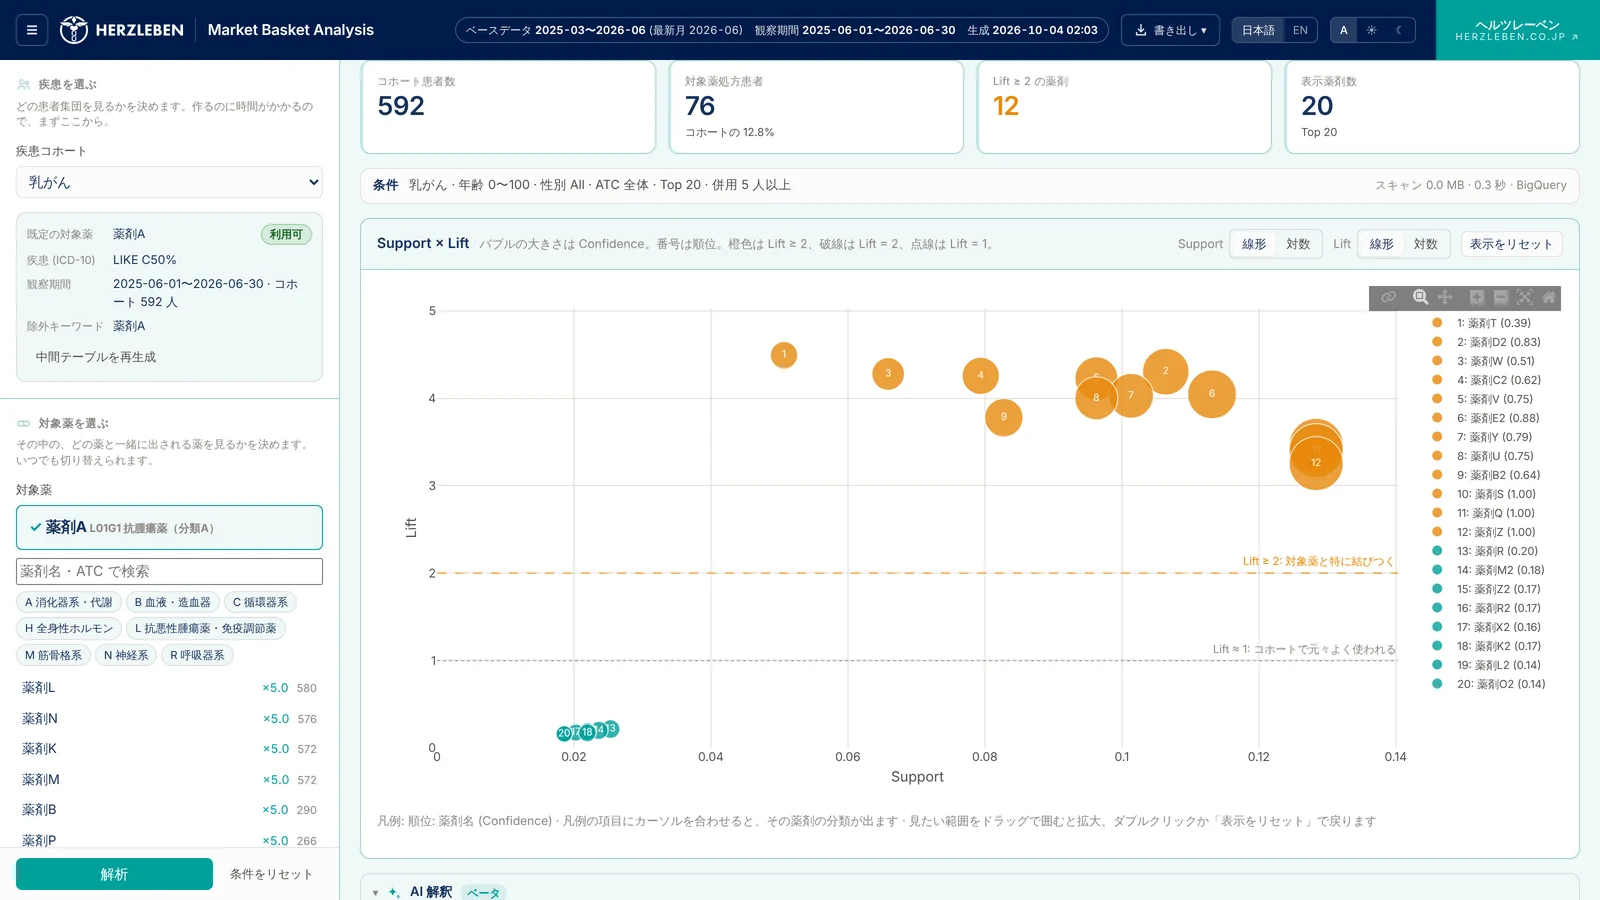
Task: Click the autoscale icon in chart toolbar
Action: coord(1524,297)
